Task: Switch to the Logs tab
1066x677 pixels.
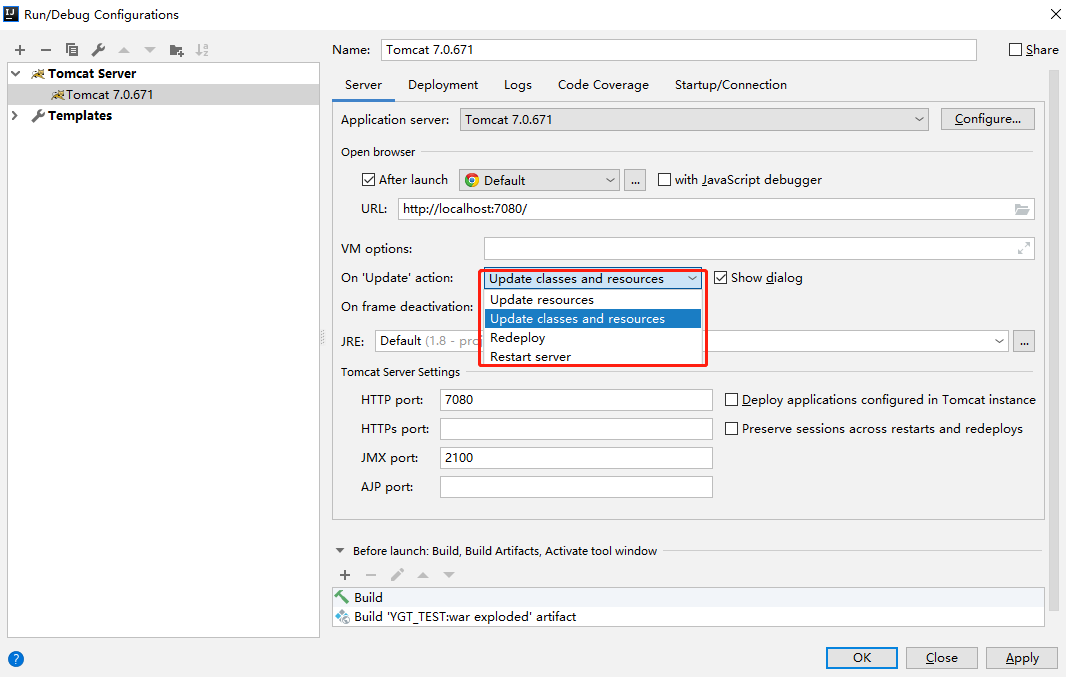Action: click(x=518, y=85)
